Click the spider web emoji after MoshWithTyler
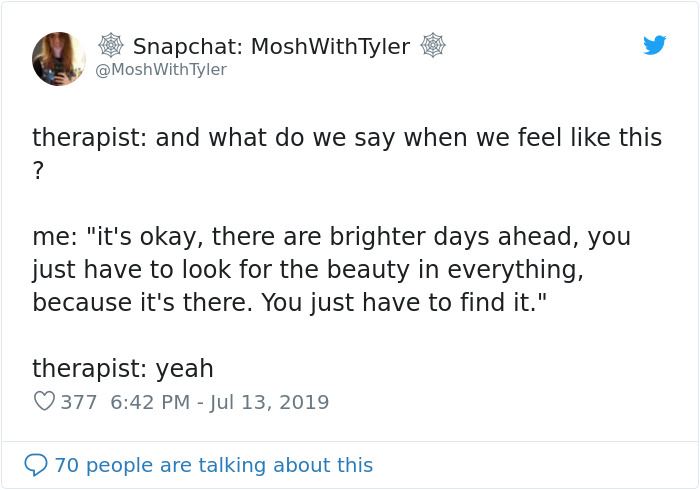The width and height of the screenshot is (700, 490). [432, 46]
